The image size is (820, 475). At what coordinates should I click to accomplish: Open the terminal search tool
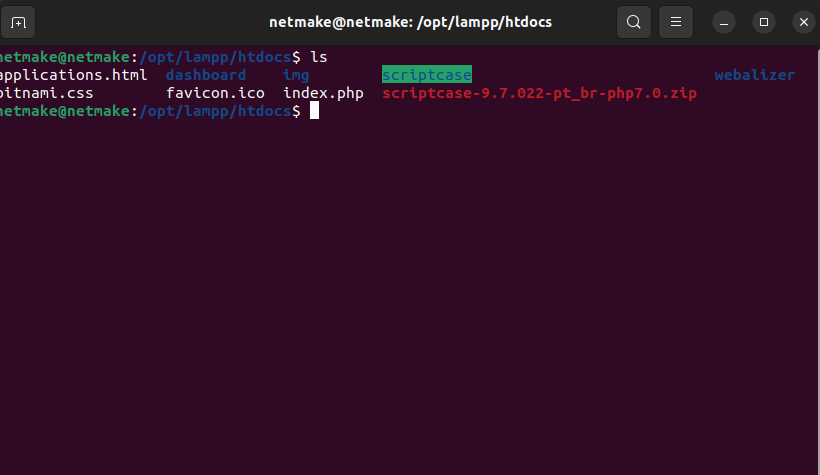pyautogui.click(x=634, y=22)
